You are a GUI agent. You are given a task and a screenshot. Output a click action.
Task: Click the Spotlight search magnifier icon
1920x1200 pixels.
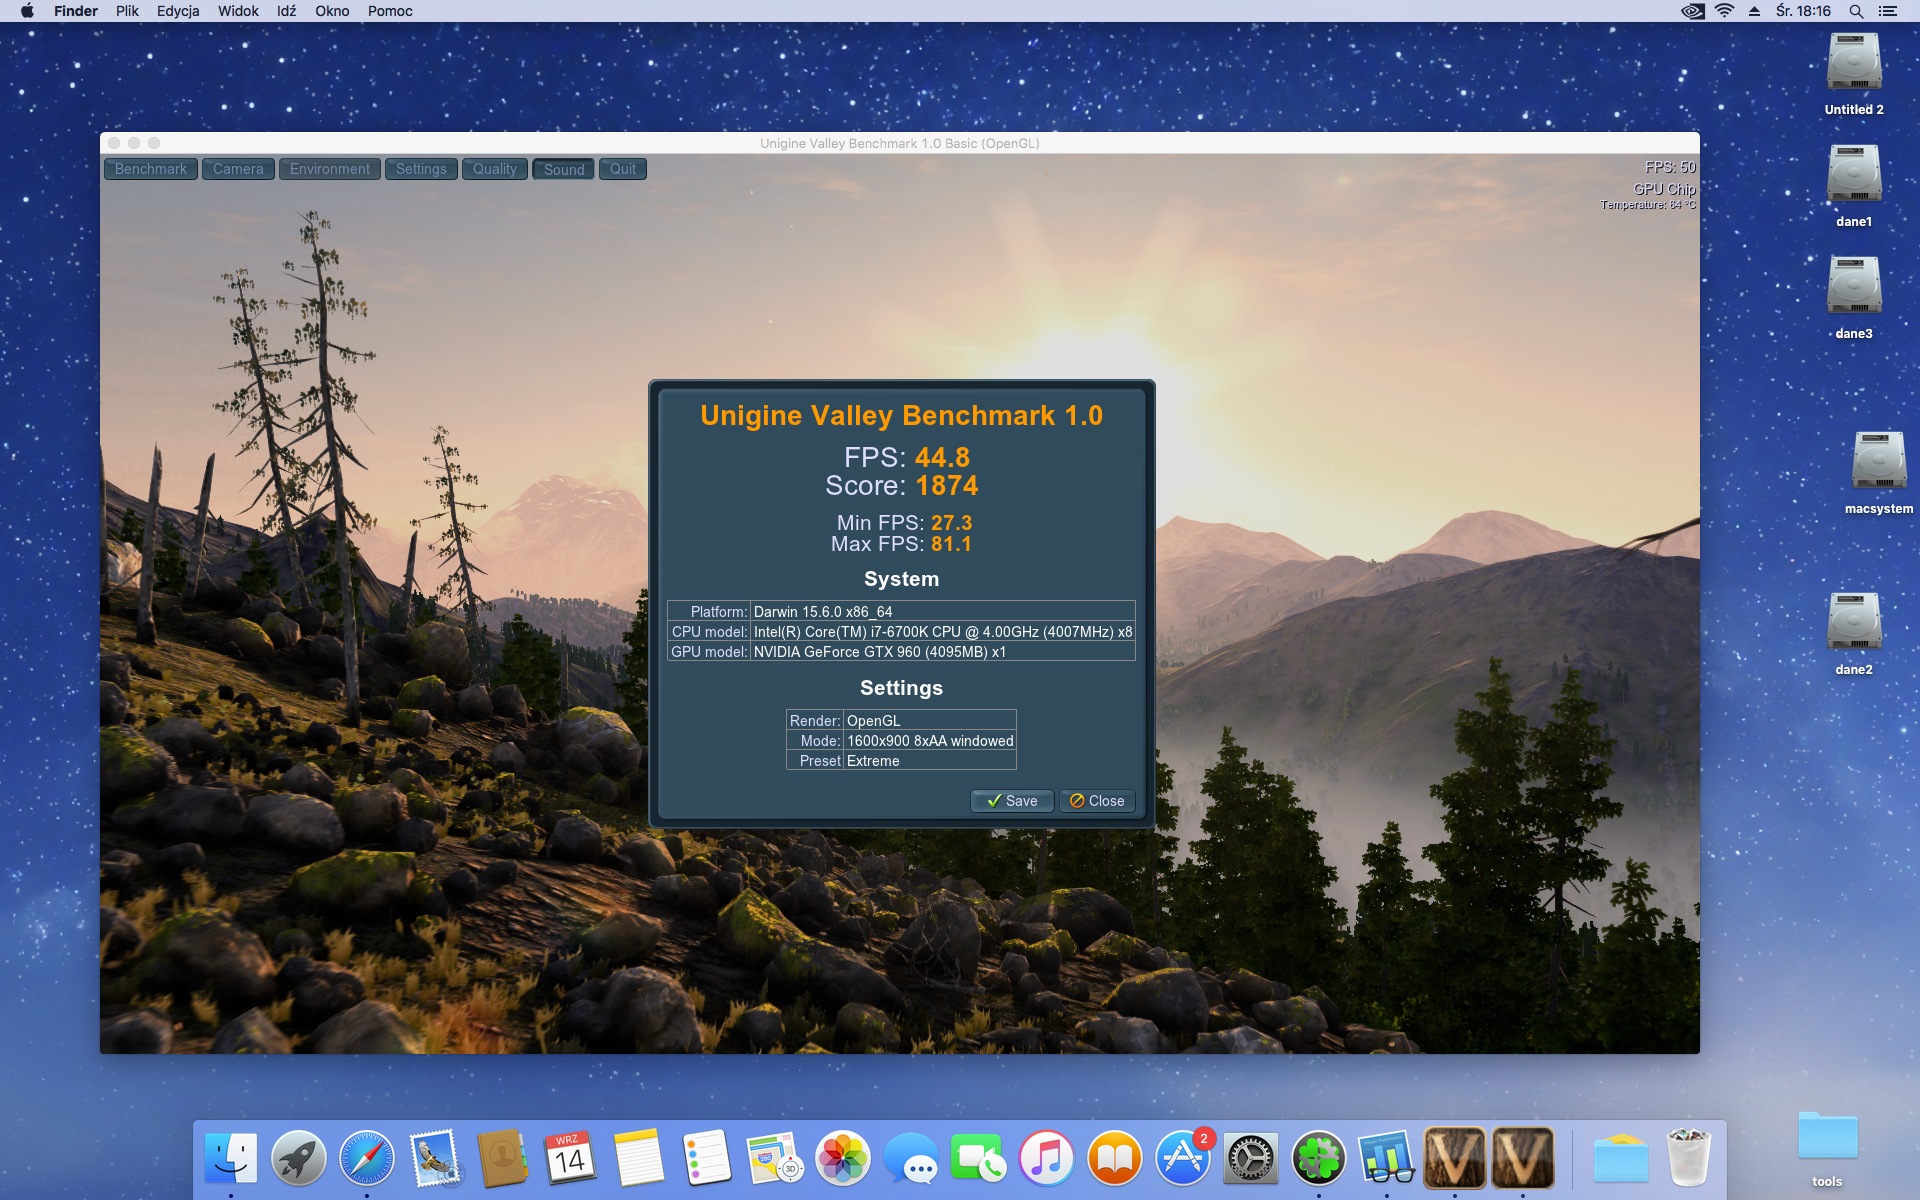1856,11
